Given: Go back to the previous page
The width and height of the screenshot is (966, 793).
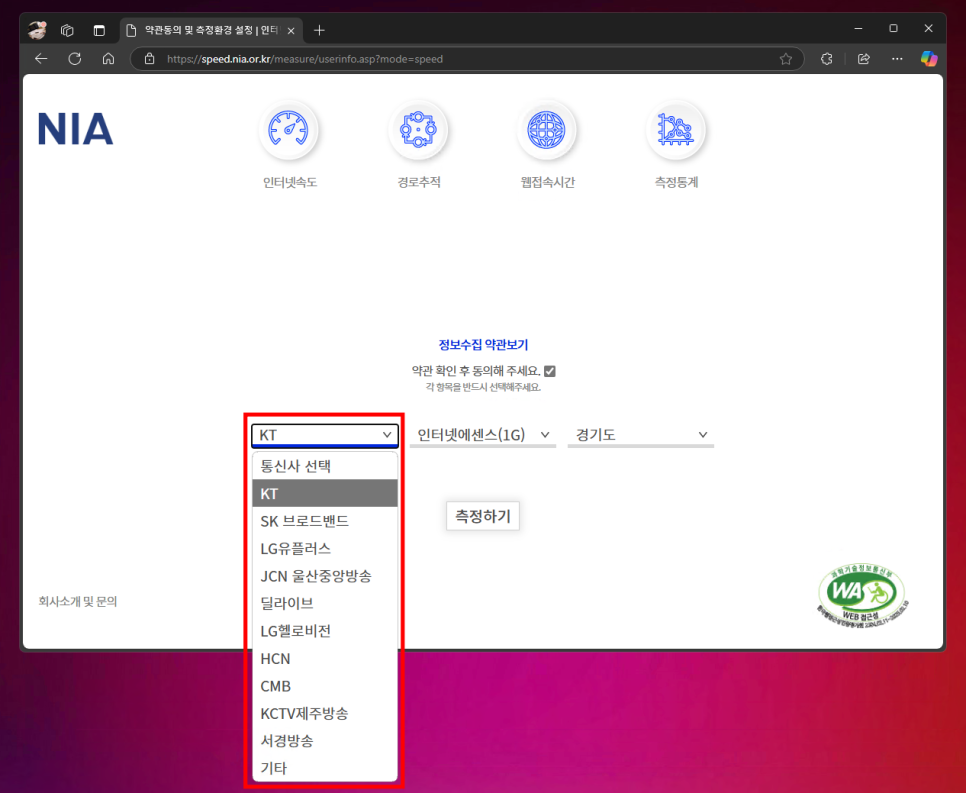Looking at the screenshot, I should pyautogui.click(x=41, y=59).
